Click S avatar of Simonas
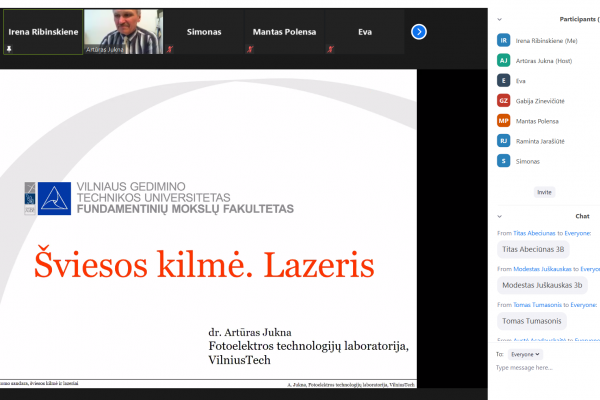Screen dimensions: 600x400 [504, 161]
